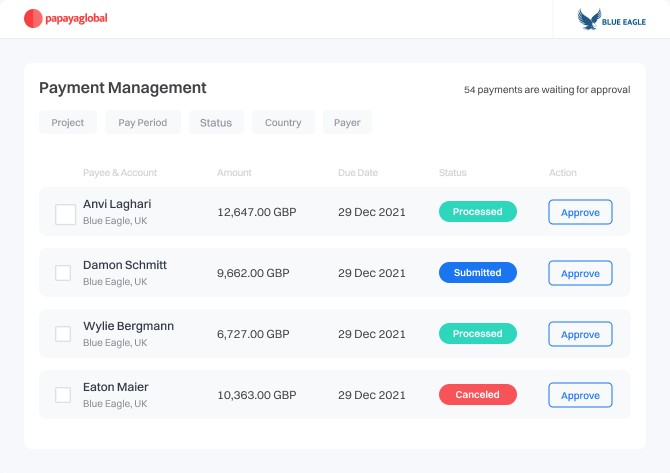
Task: Click the amount 9,662.00 GBP
Action: coord(253,273)
